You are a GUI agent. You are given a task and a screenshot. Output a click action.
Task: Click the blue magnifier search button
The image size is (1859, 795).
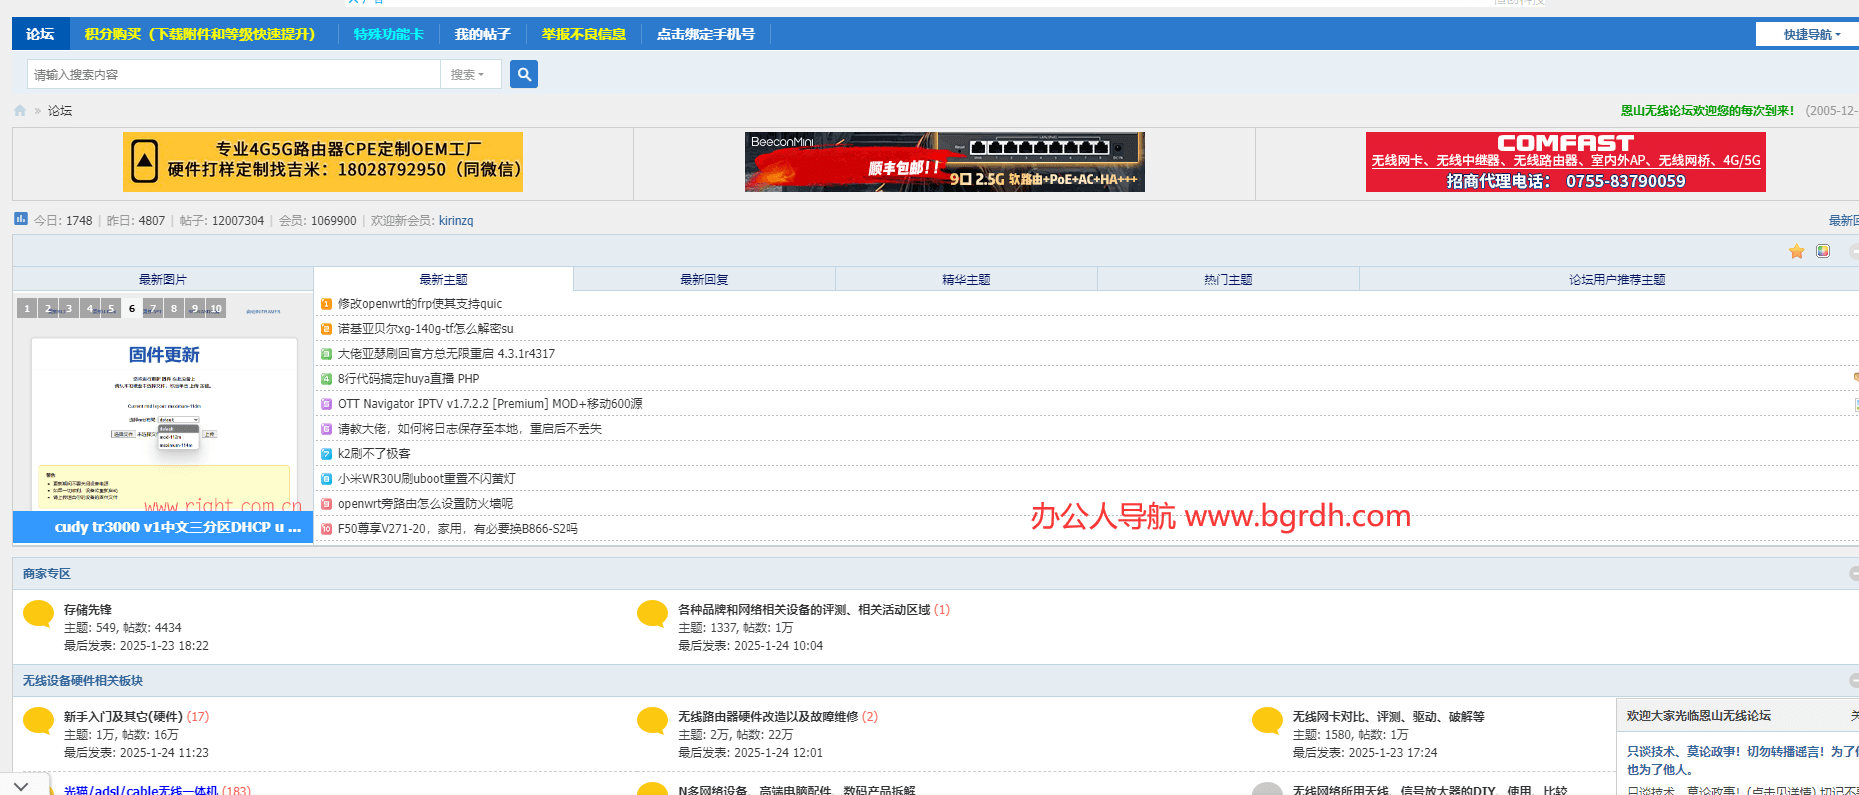[523, 74]
